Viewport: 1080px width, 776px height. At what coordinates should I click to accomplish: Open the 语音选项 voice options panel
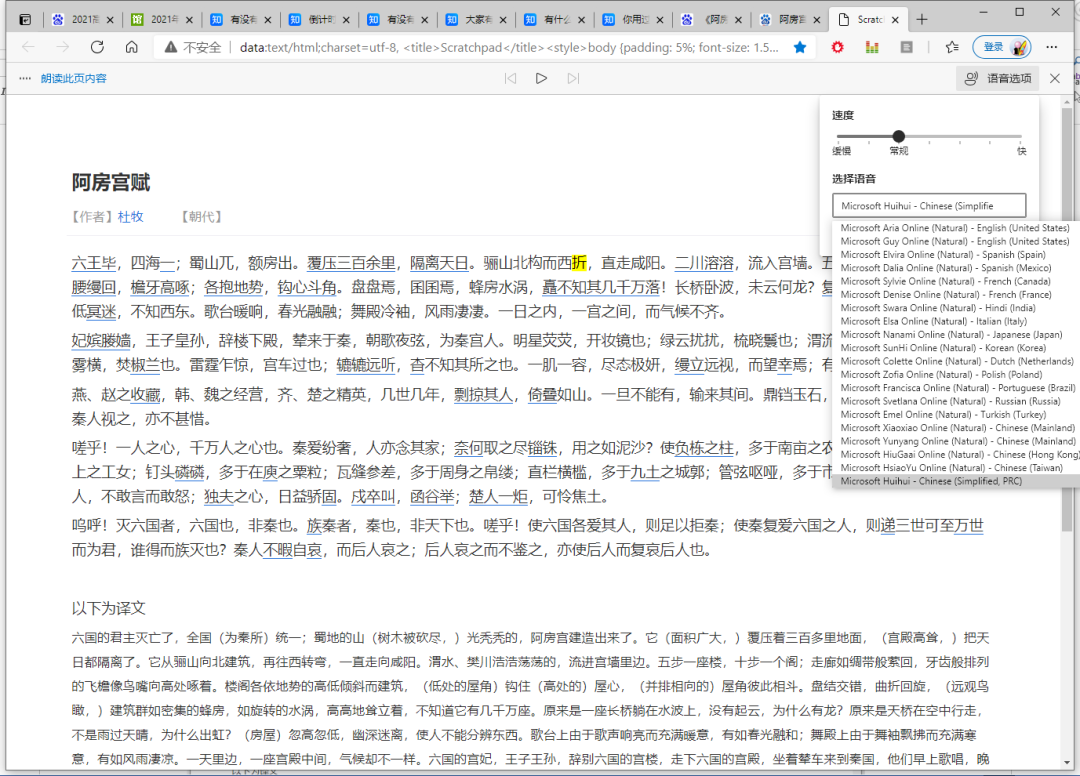coord(996,78)
